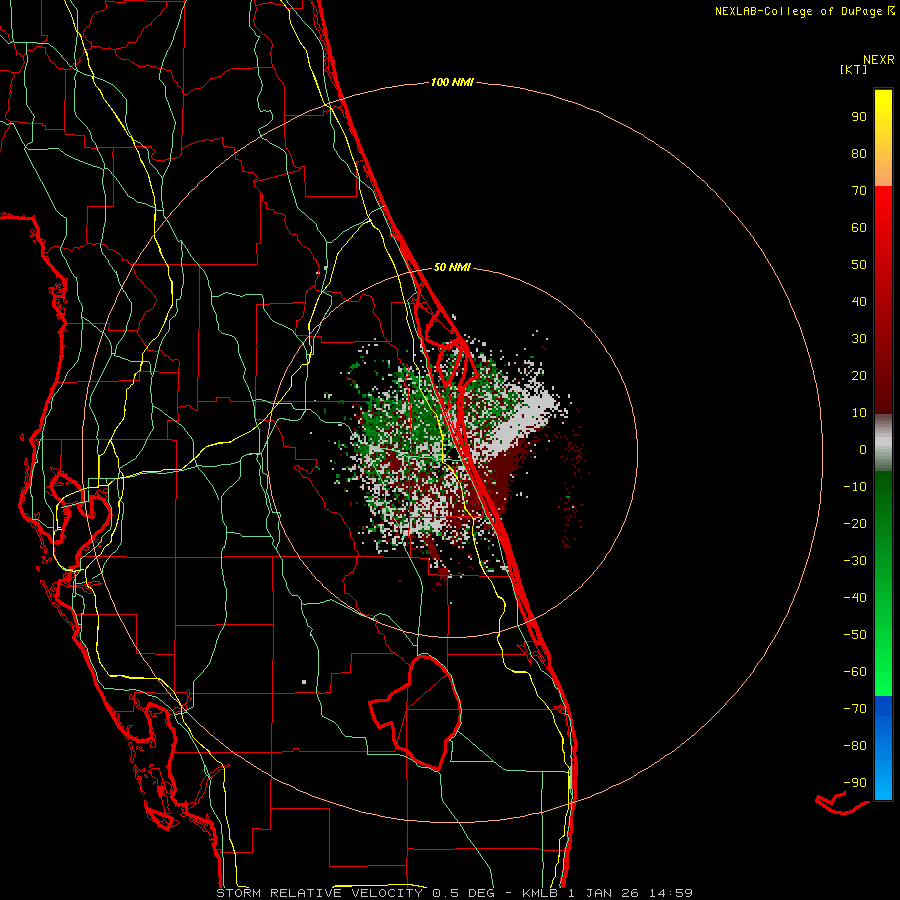Viewport: 900px width, 900px height.
Task: Click the positive 60 scale label
Action: pos(859,227)
